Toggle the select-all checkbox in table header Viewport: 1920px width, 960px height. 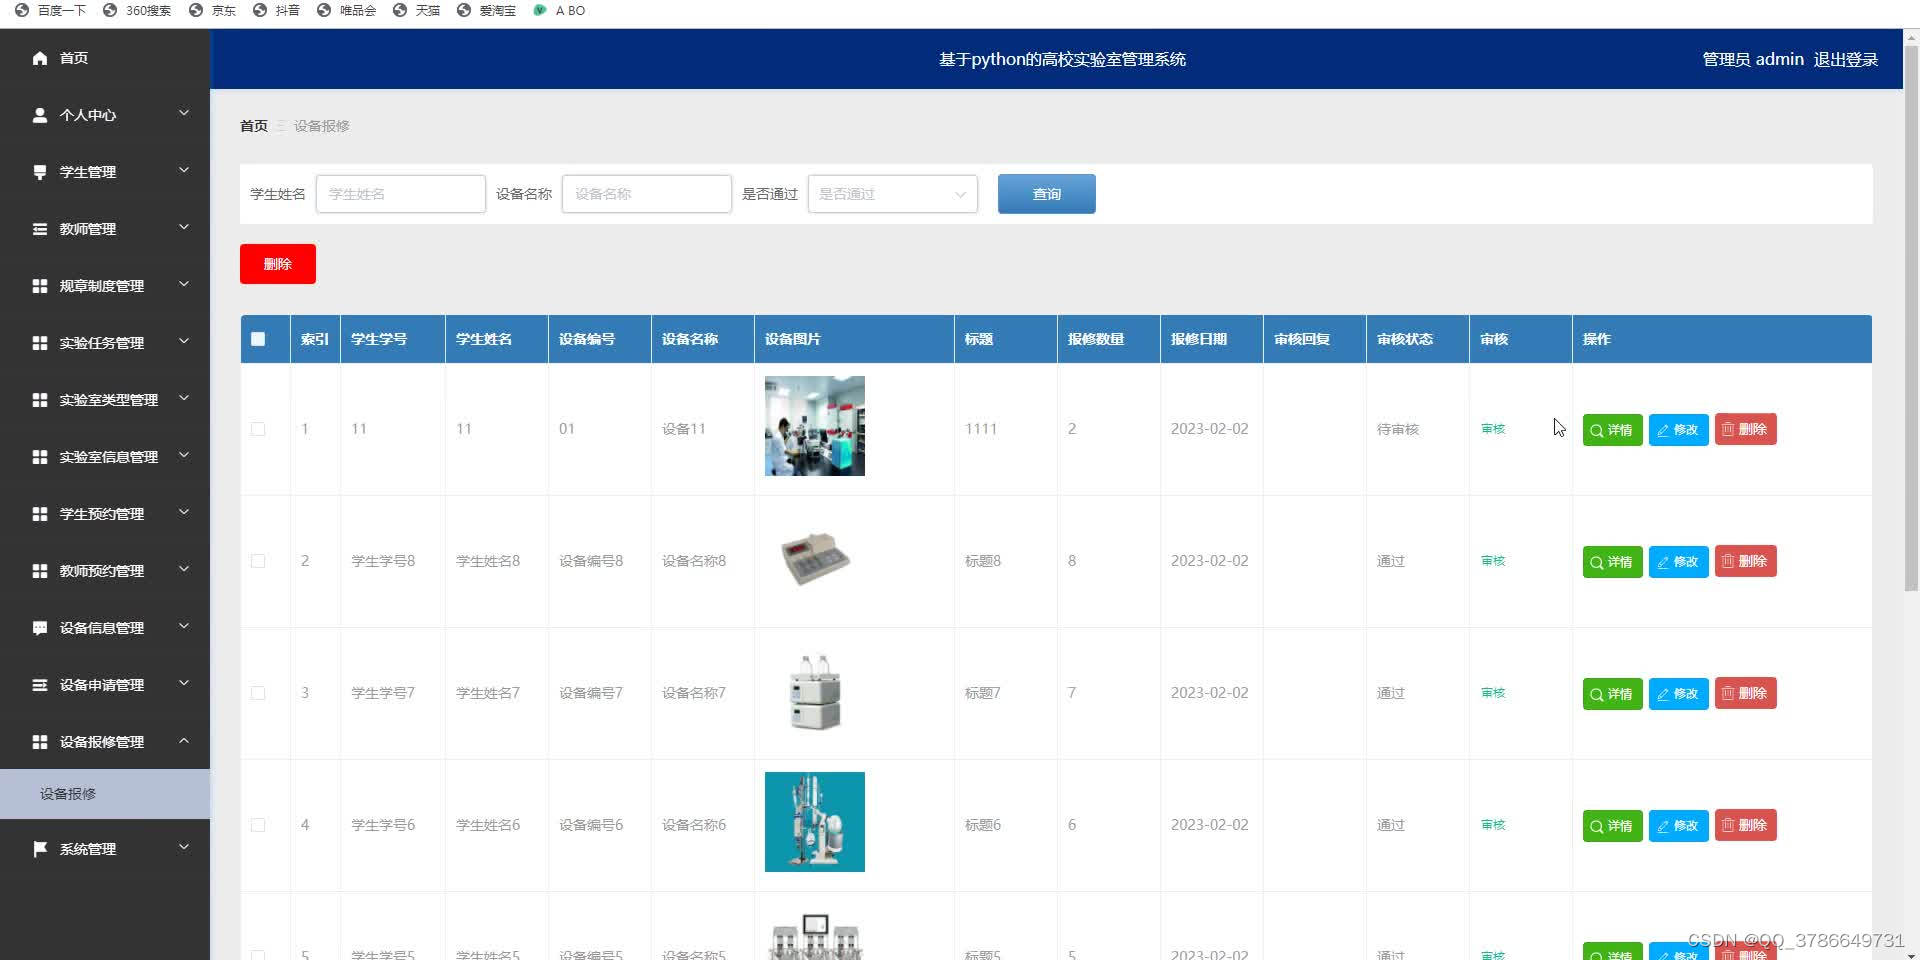pyautogui.click(x=258, y=339)
